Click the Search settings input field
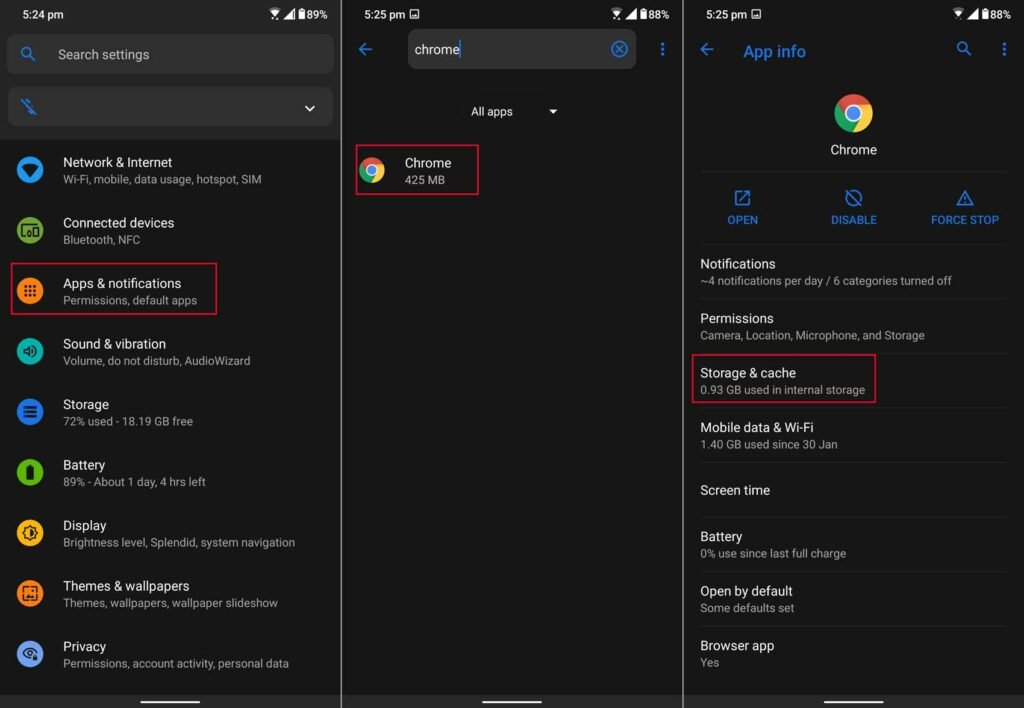Screen dimensions: 1024x708 (170, 54)
